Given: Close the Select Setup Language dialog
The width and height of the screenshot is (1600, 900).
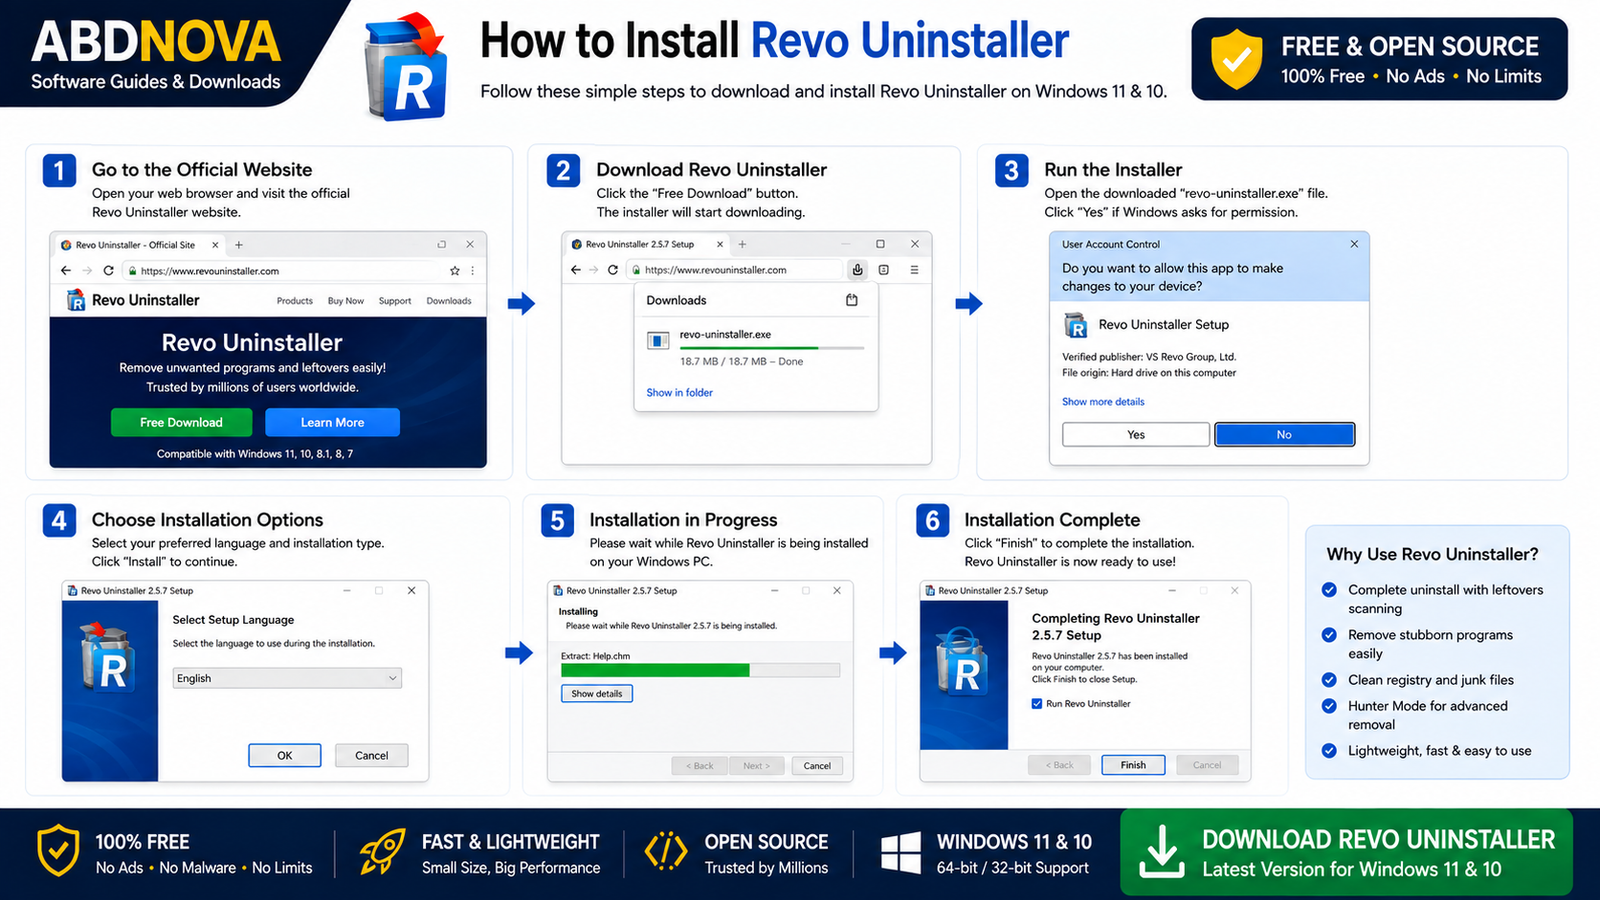Looking at the screenshot, I should [x=411, y=591].
